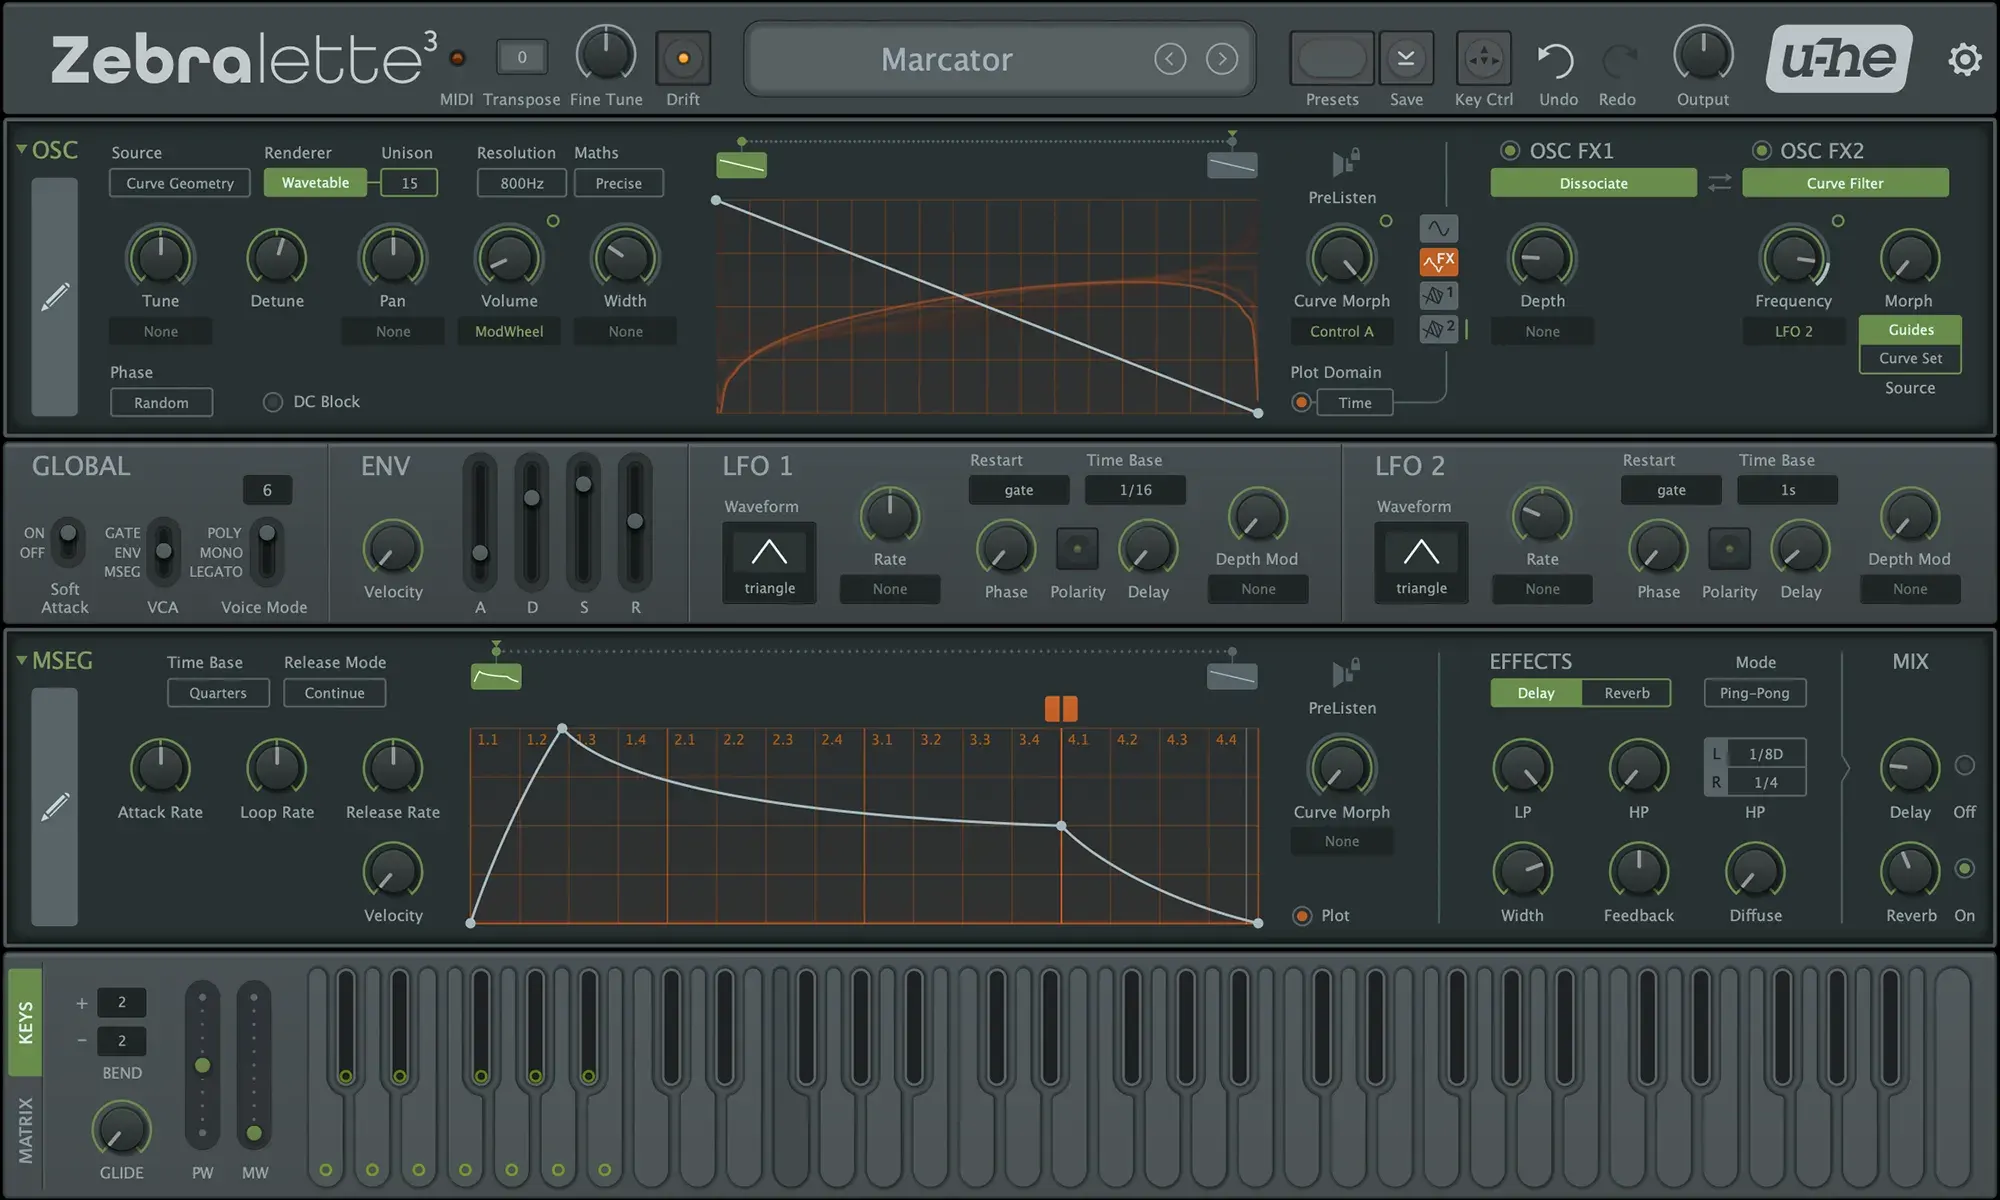Viewport: 2000px width, 1200px height.
Task: Click the Plot Domain Time button
Action: pos(1355,403)
